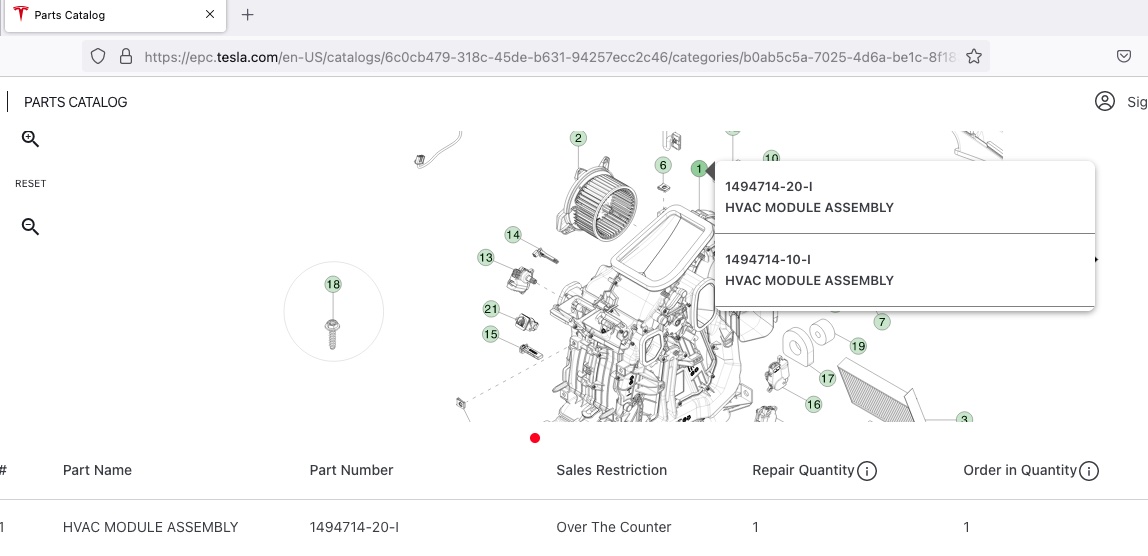The width and height of the screenshot is (1148, 556).
Task: Select diagram callout number 19
Action: (858, 346)
